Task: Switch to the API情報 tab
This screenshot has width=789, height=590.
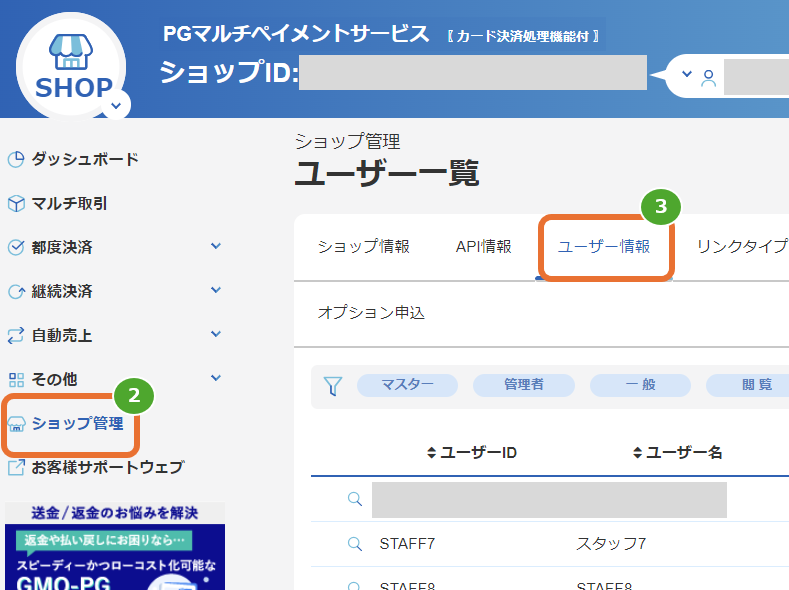Action: tap(484, 246)
